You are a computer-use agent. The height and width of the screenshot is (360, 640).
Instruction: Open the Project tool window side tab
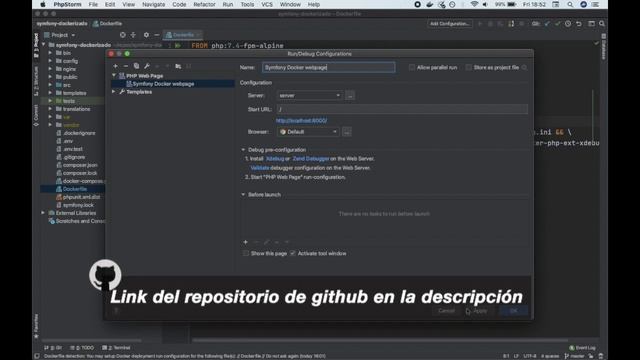point(36,46)
